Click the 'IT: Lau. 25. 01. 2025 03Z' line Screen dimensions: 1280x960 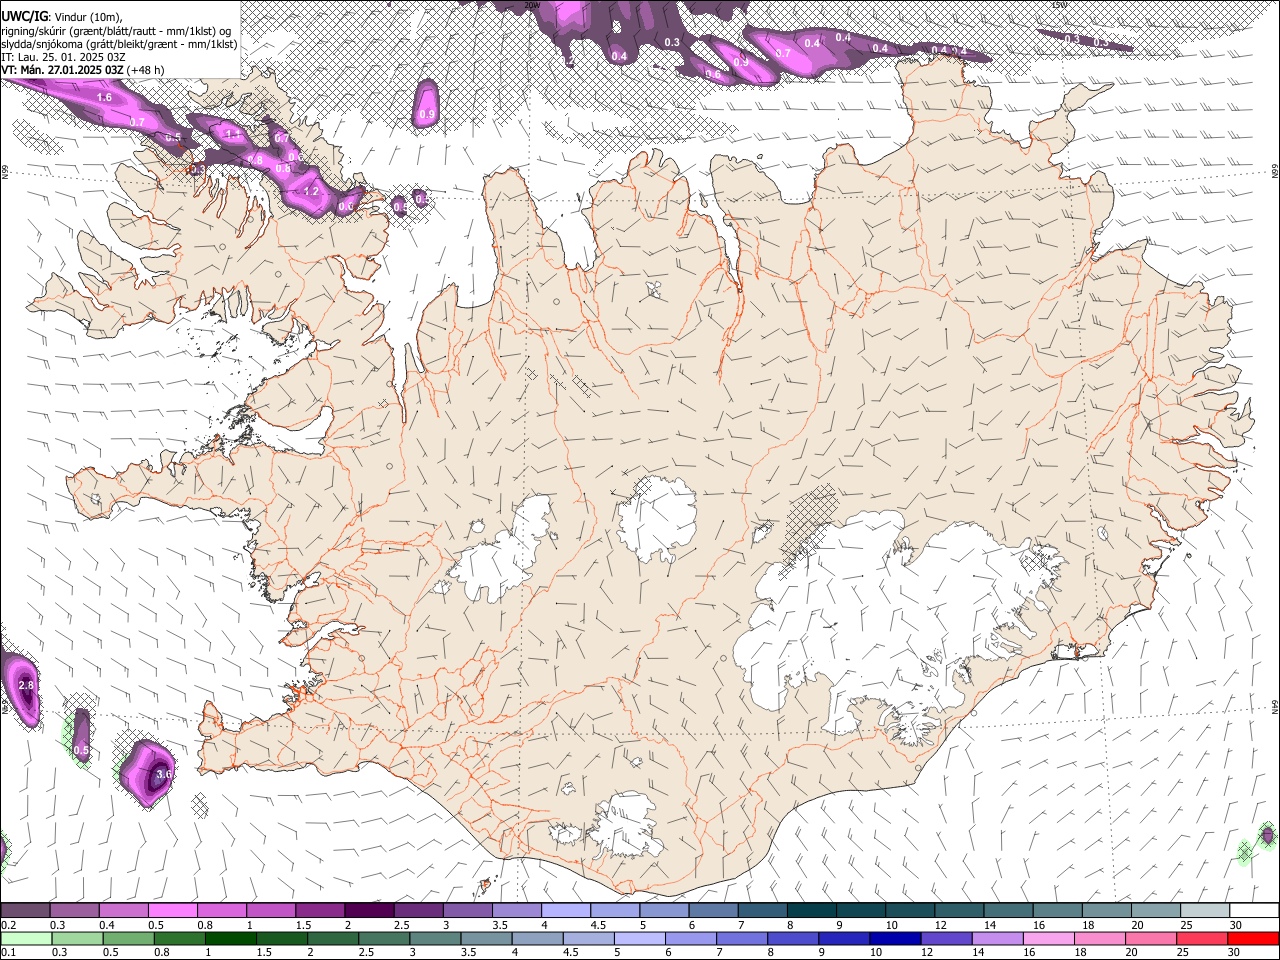(63, 57)
